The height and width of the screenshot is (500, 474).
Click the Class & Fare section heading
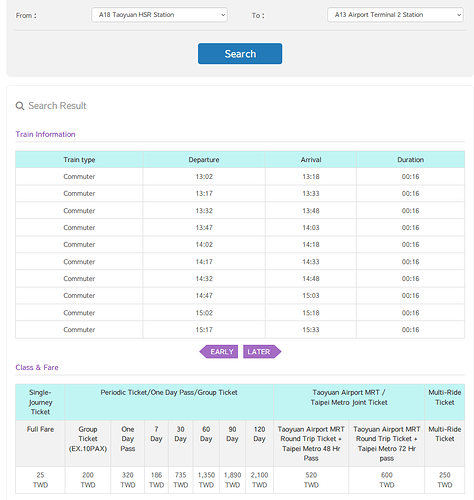point(37,367)
